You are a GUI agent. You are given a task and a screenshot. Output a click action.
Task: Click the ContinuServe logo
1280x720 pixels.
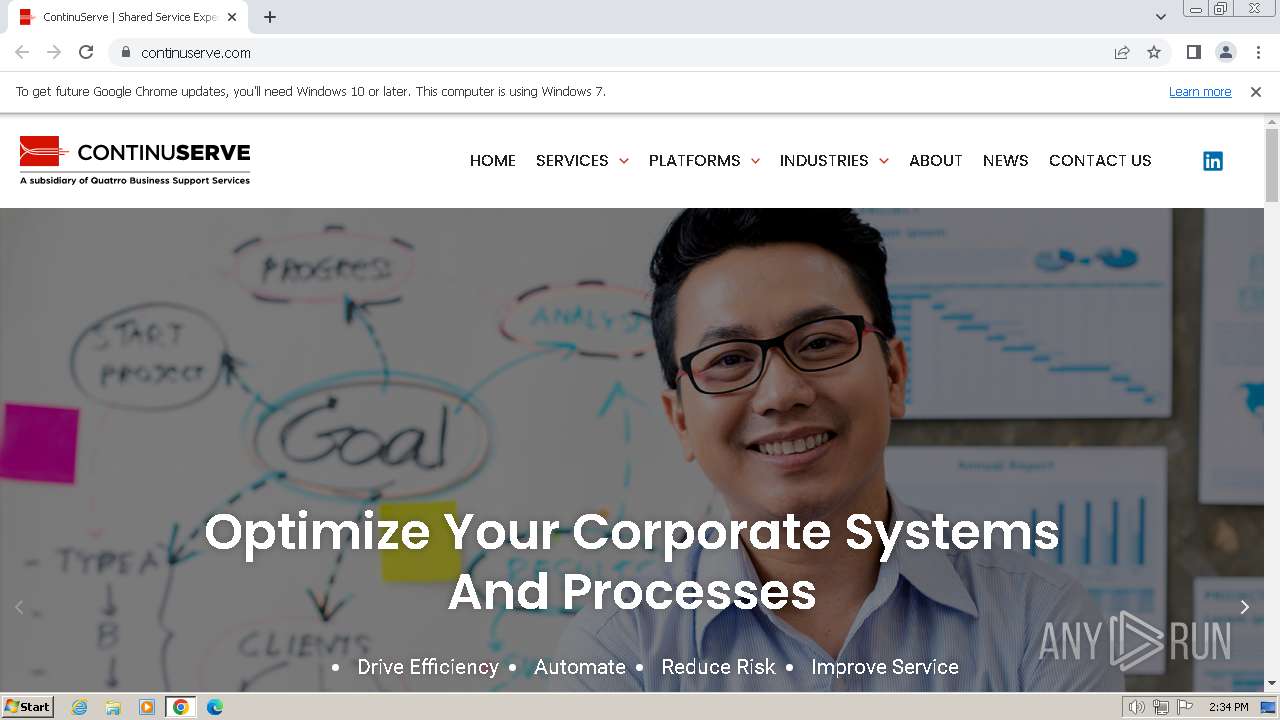(135, 160)
